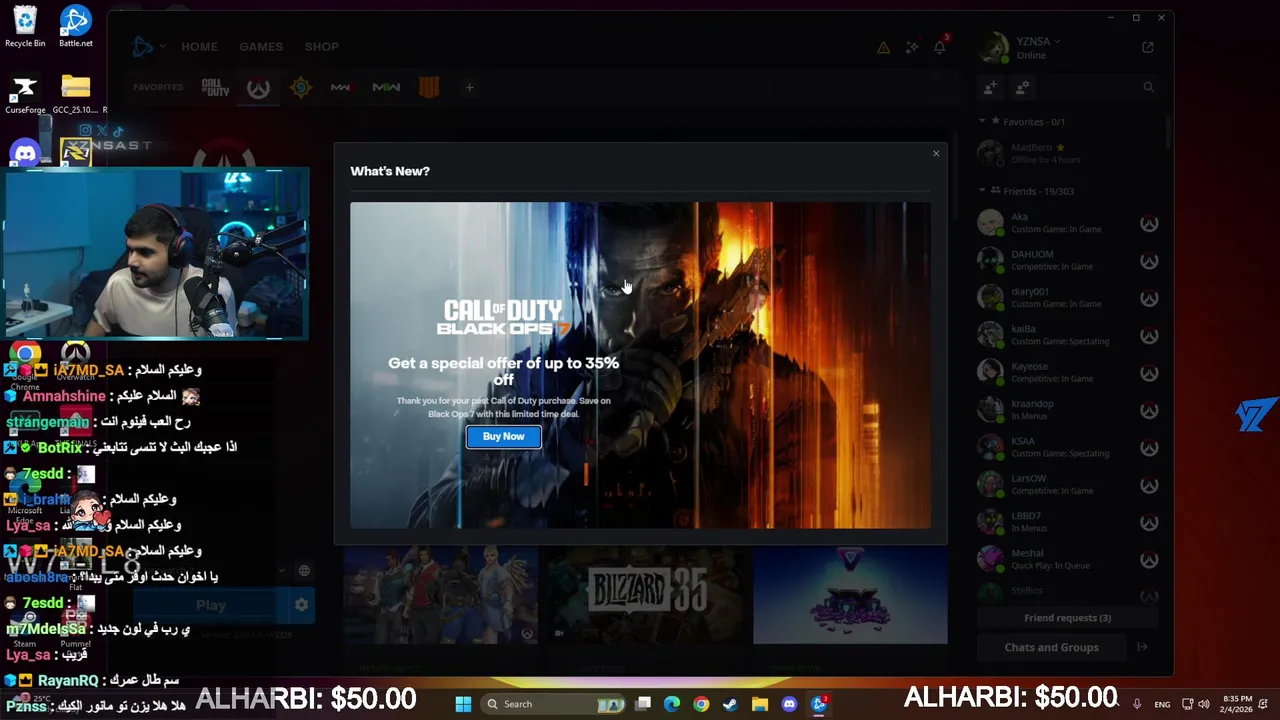
Task: Click the Buy Now button
Action: point(503,436)
